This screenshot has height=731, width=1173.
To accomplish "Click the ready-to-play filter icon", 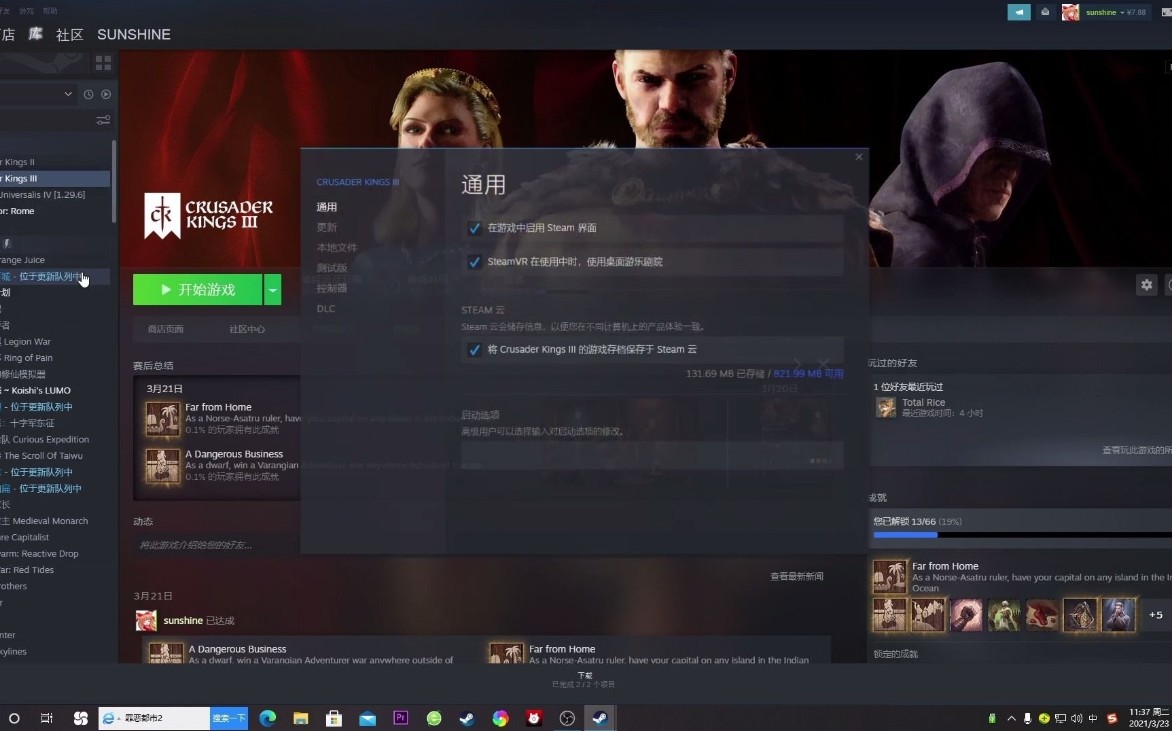I will click(105, 94).
